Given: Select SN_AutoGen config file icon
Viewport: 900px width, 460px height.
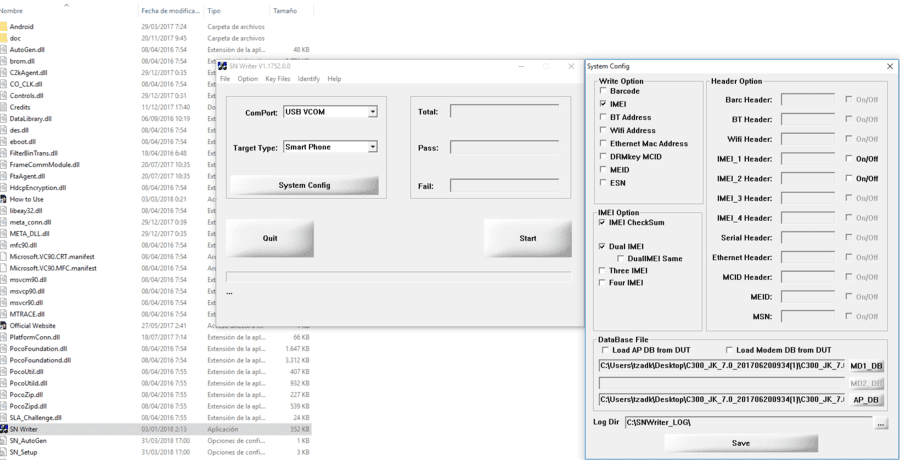Looking at the screenshot, I should [3, 440].
